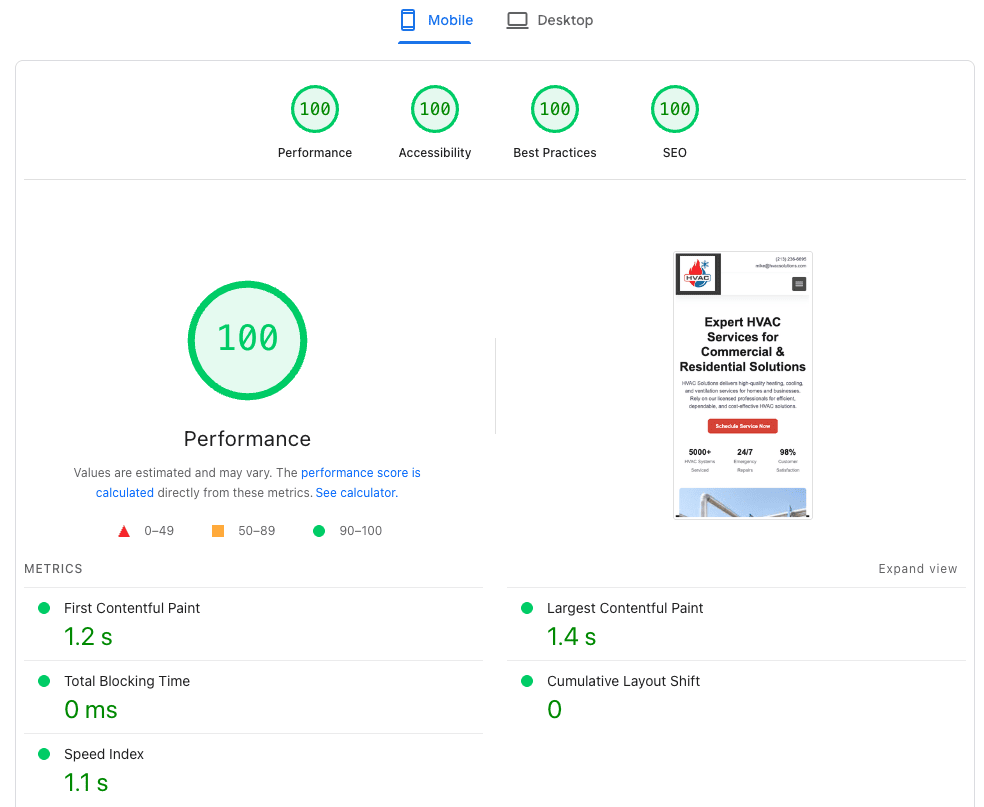Open the HVAC page screenshot thumbnail
This screenshot has height=807, width=984.
point(742,385)
